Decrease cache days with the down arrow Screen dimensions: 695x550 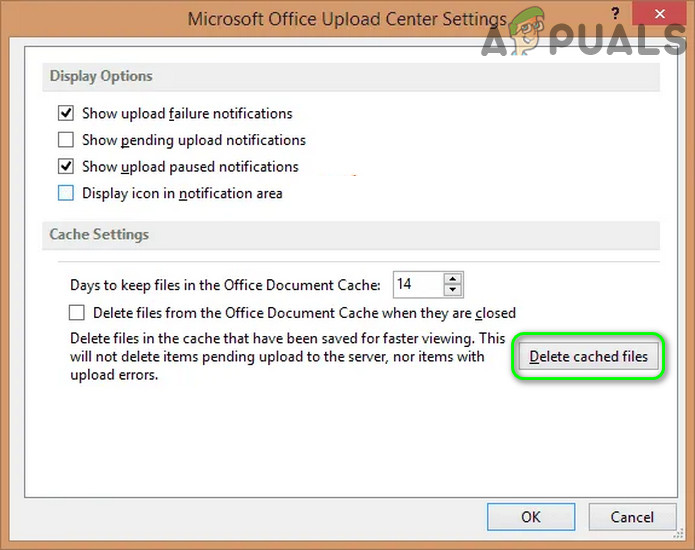point(453,291)
